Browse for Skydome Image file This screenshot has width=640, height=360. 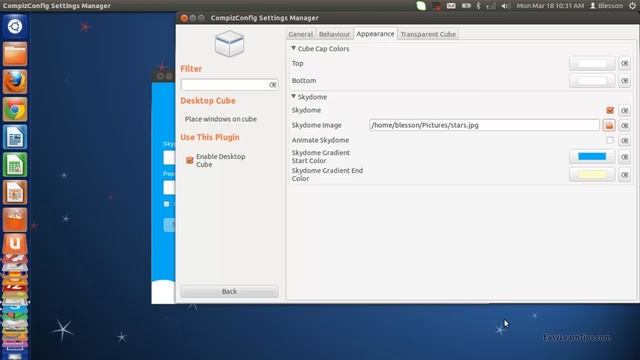(x=609, y=125)
